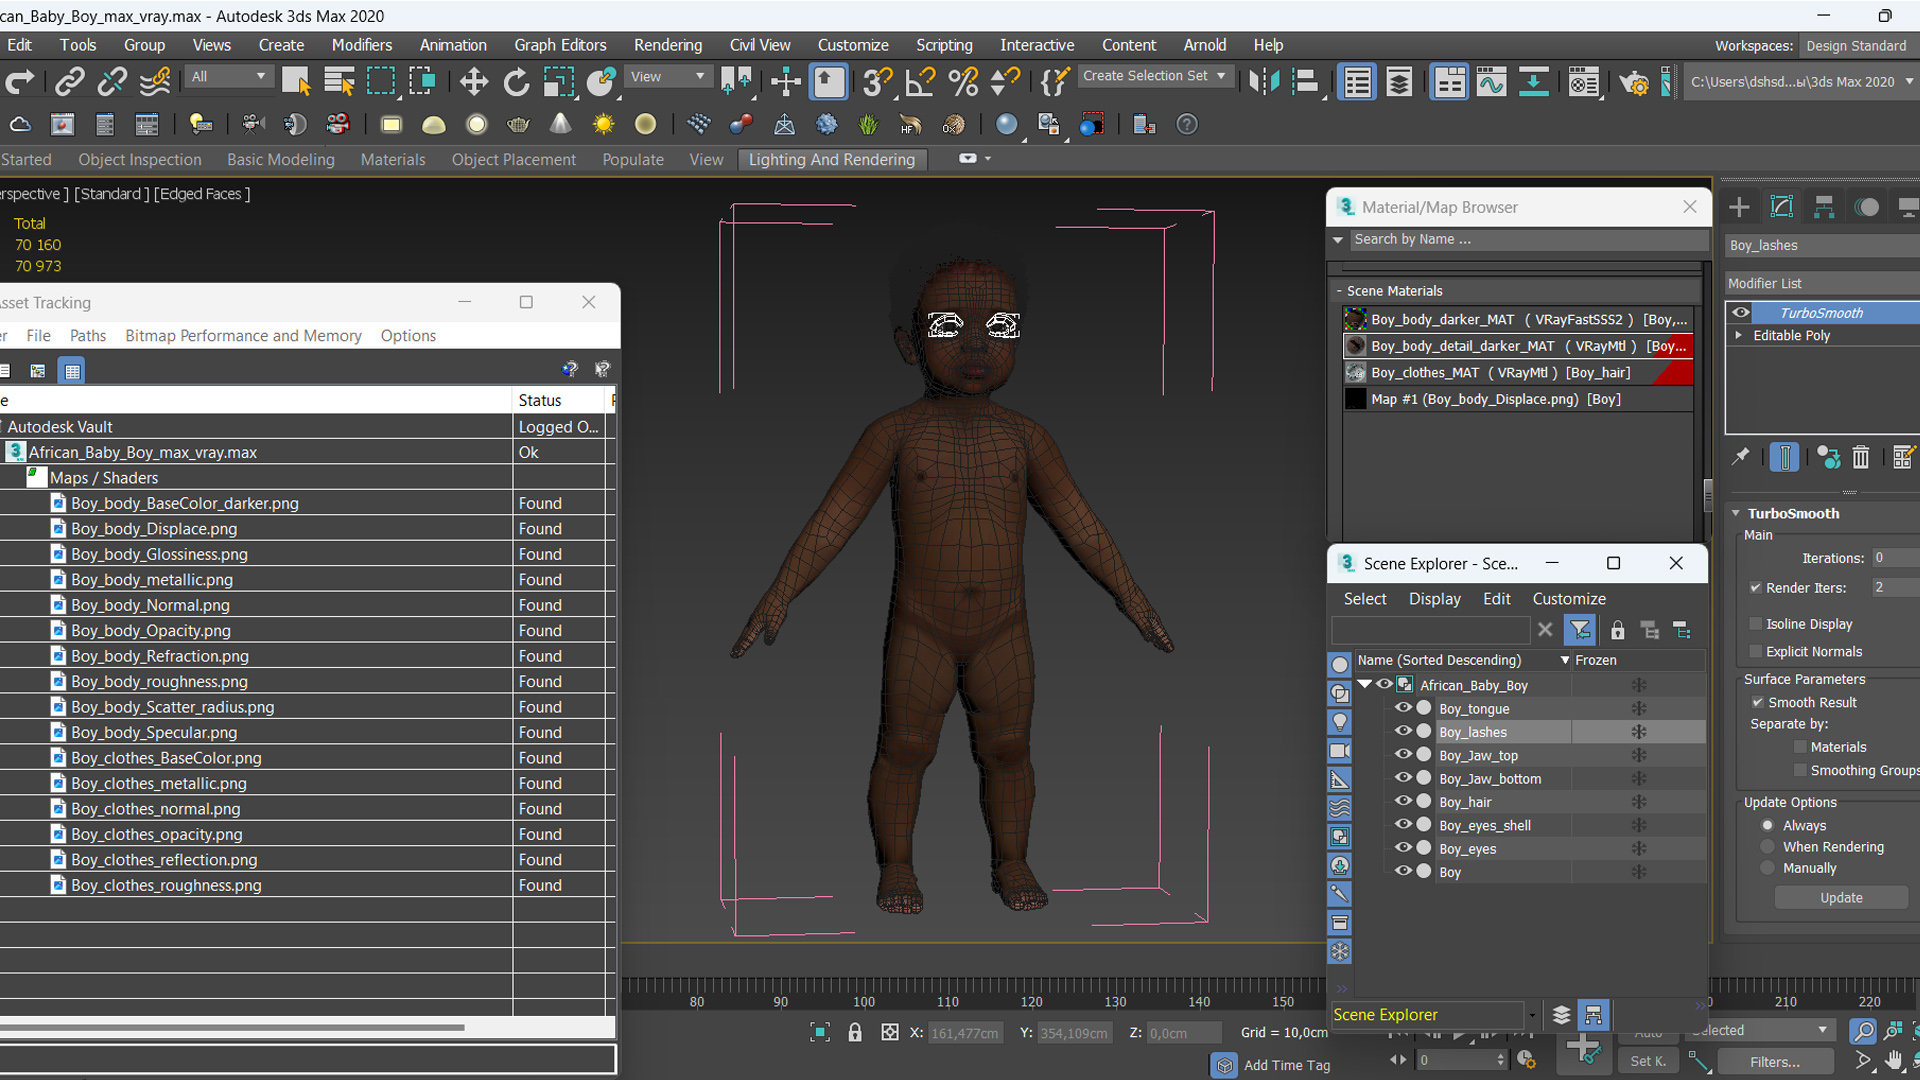Viewport: 1920px width, 1080px height.
Task: Switch to the Object Inspection ribbon tab
Action: (140, 159)
